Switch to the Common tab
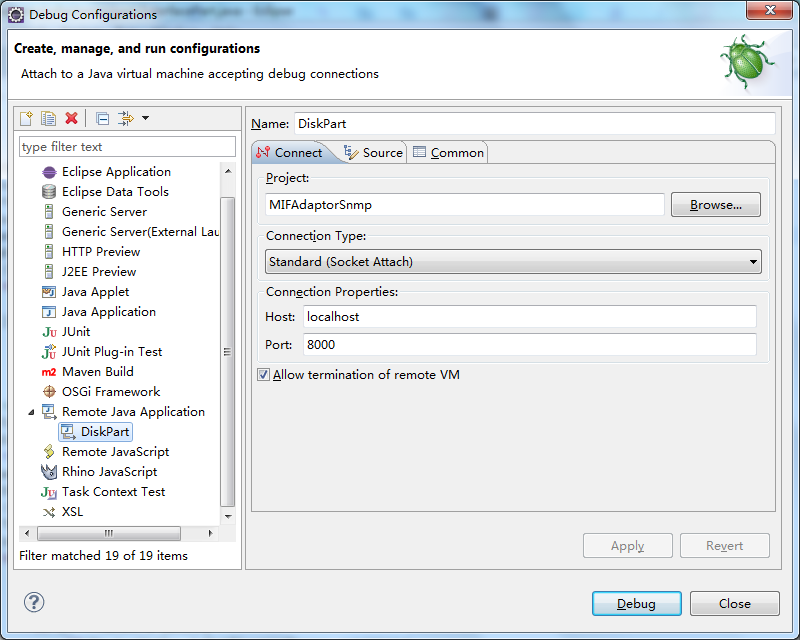Screen dimensions: 800x640 tap(448, 152)
